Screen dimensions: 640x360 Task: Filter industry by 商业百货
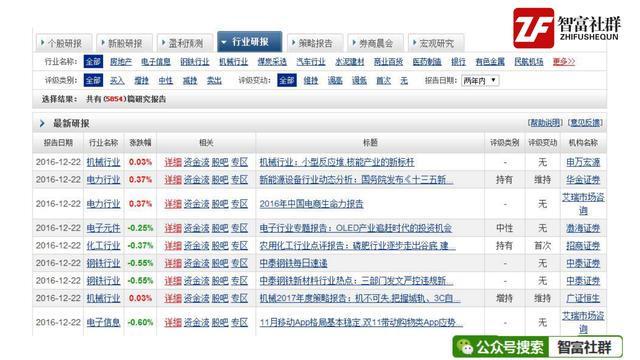coord(389,62)
